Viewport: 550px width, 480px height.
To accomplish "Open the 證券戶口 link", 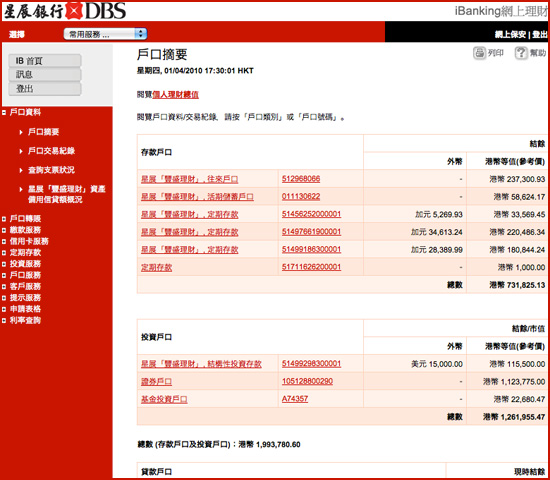I will pyautogui.click(x=156, y=381).
